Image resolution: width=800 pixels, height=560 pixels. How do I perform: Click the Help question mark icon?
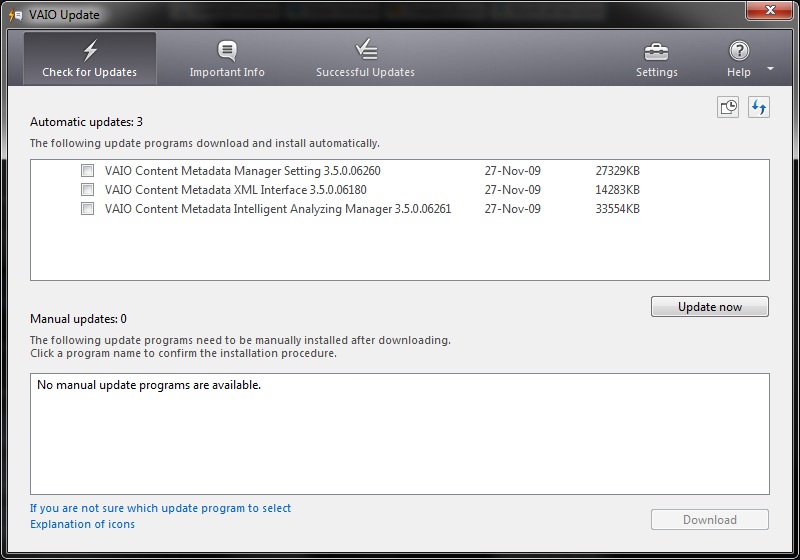739,50
